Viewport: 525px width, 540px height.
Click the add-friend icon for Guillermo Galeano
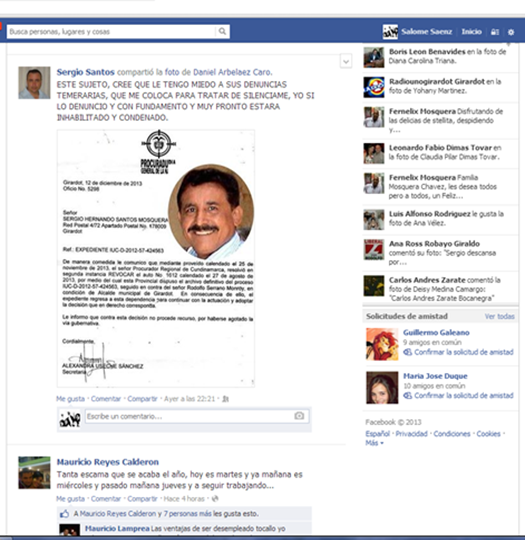coord(408,352)
